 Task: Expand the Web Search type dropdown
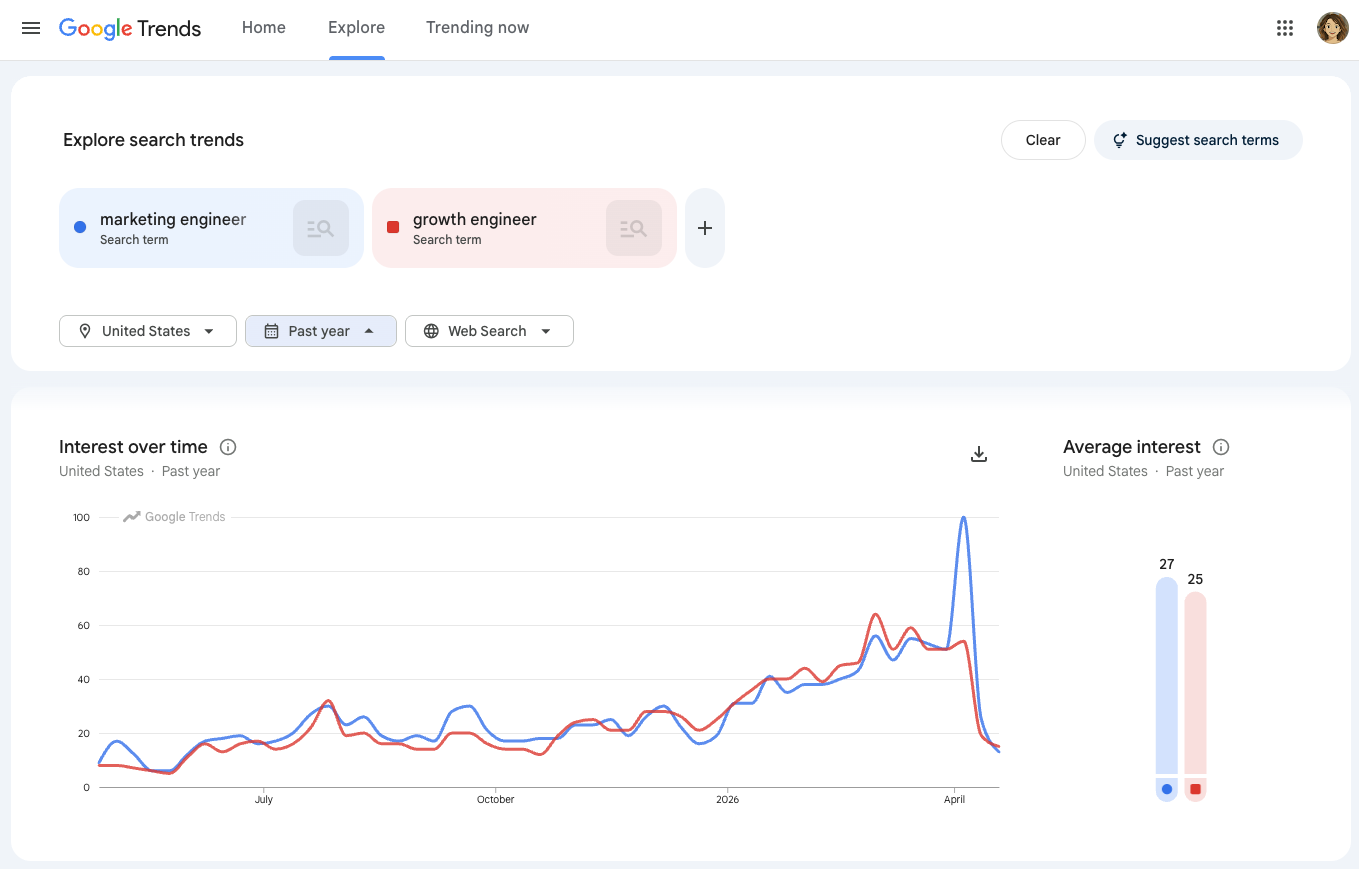click(488, 331)
